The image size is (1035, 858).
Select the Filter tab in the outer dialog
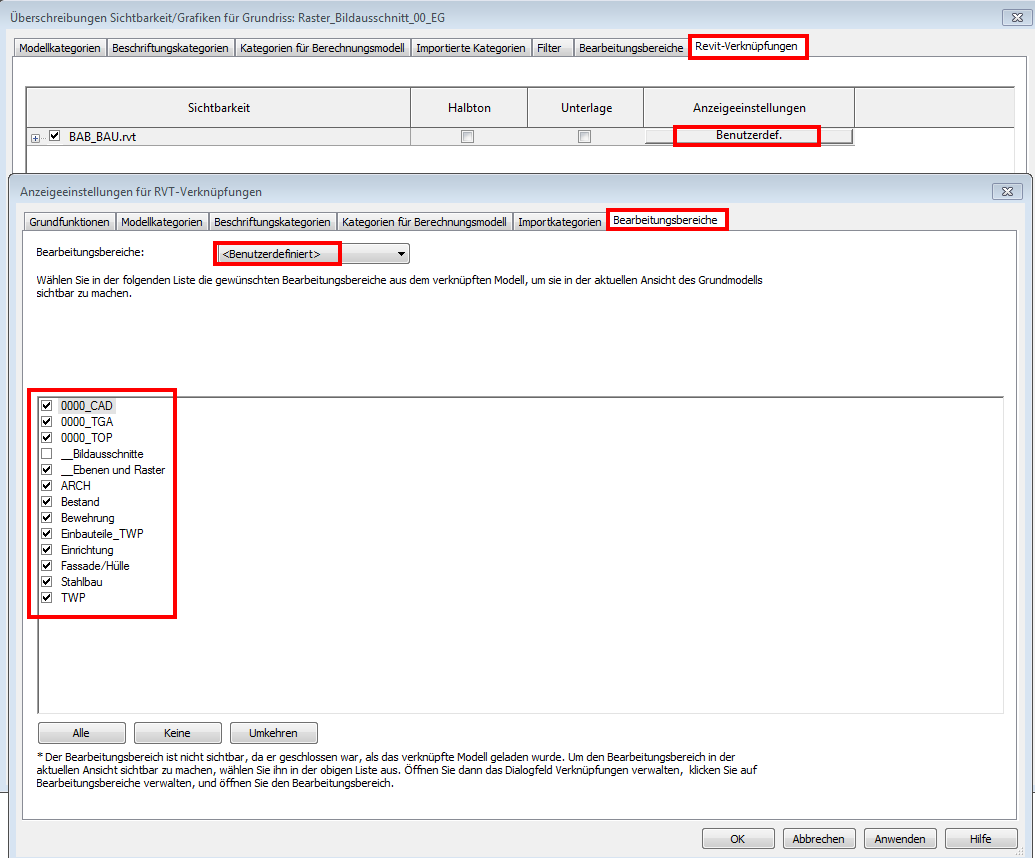pos(549,48)
